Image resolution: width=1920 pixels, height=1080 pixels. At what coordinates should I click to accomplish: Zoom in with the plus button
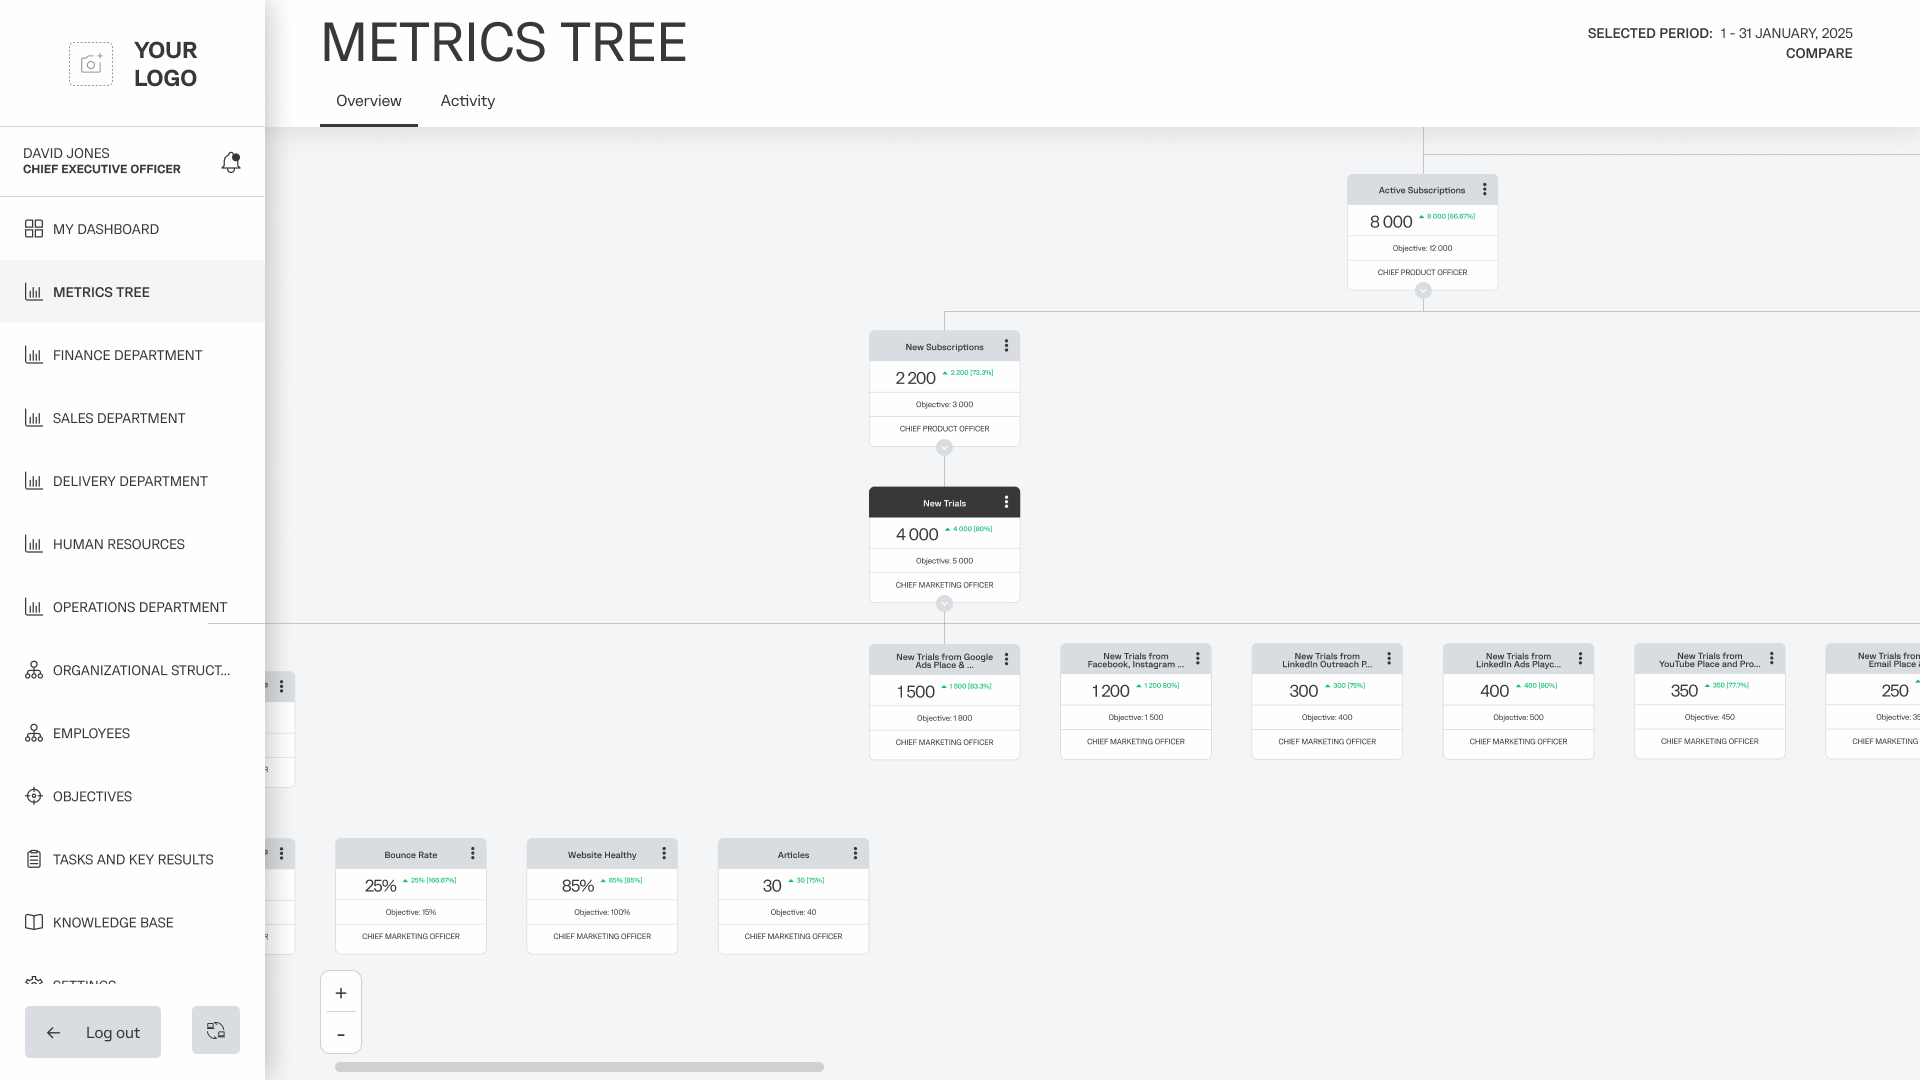click(x=341, y=993)
